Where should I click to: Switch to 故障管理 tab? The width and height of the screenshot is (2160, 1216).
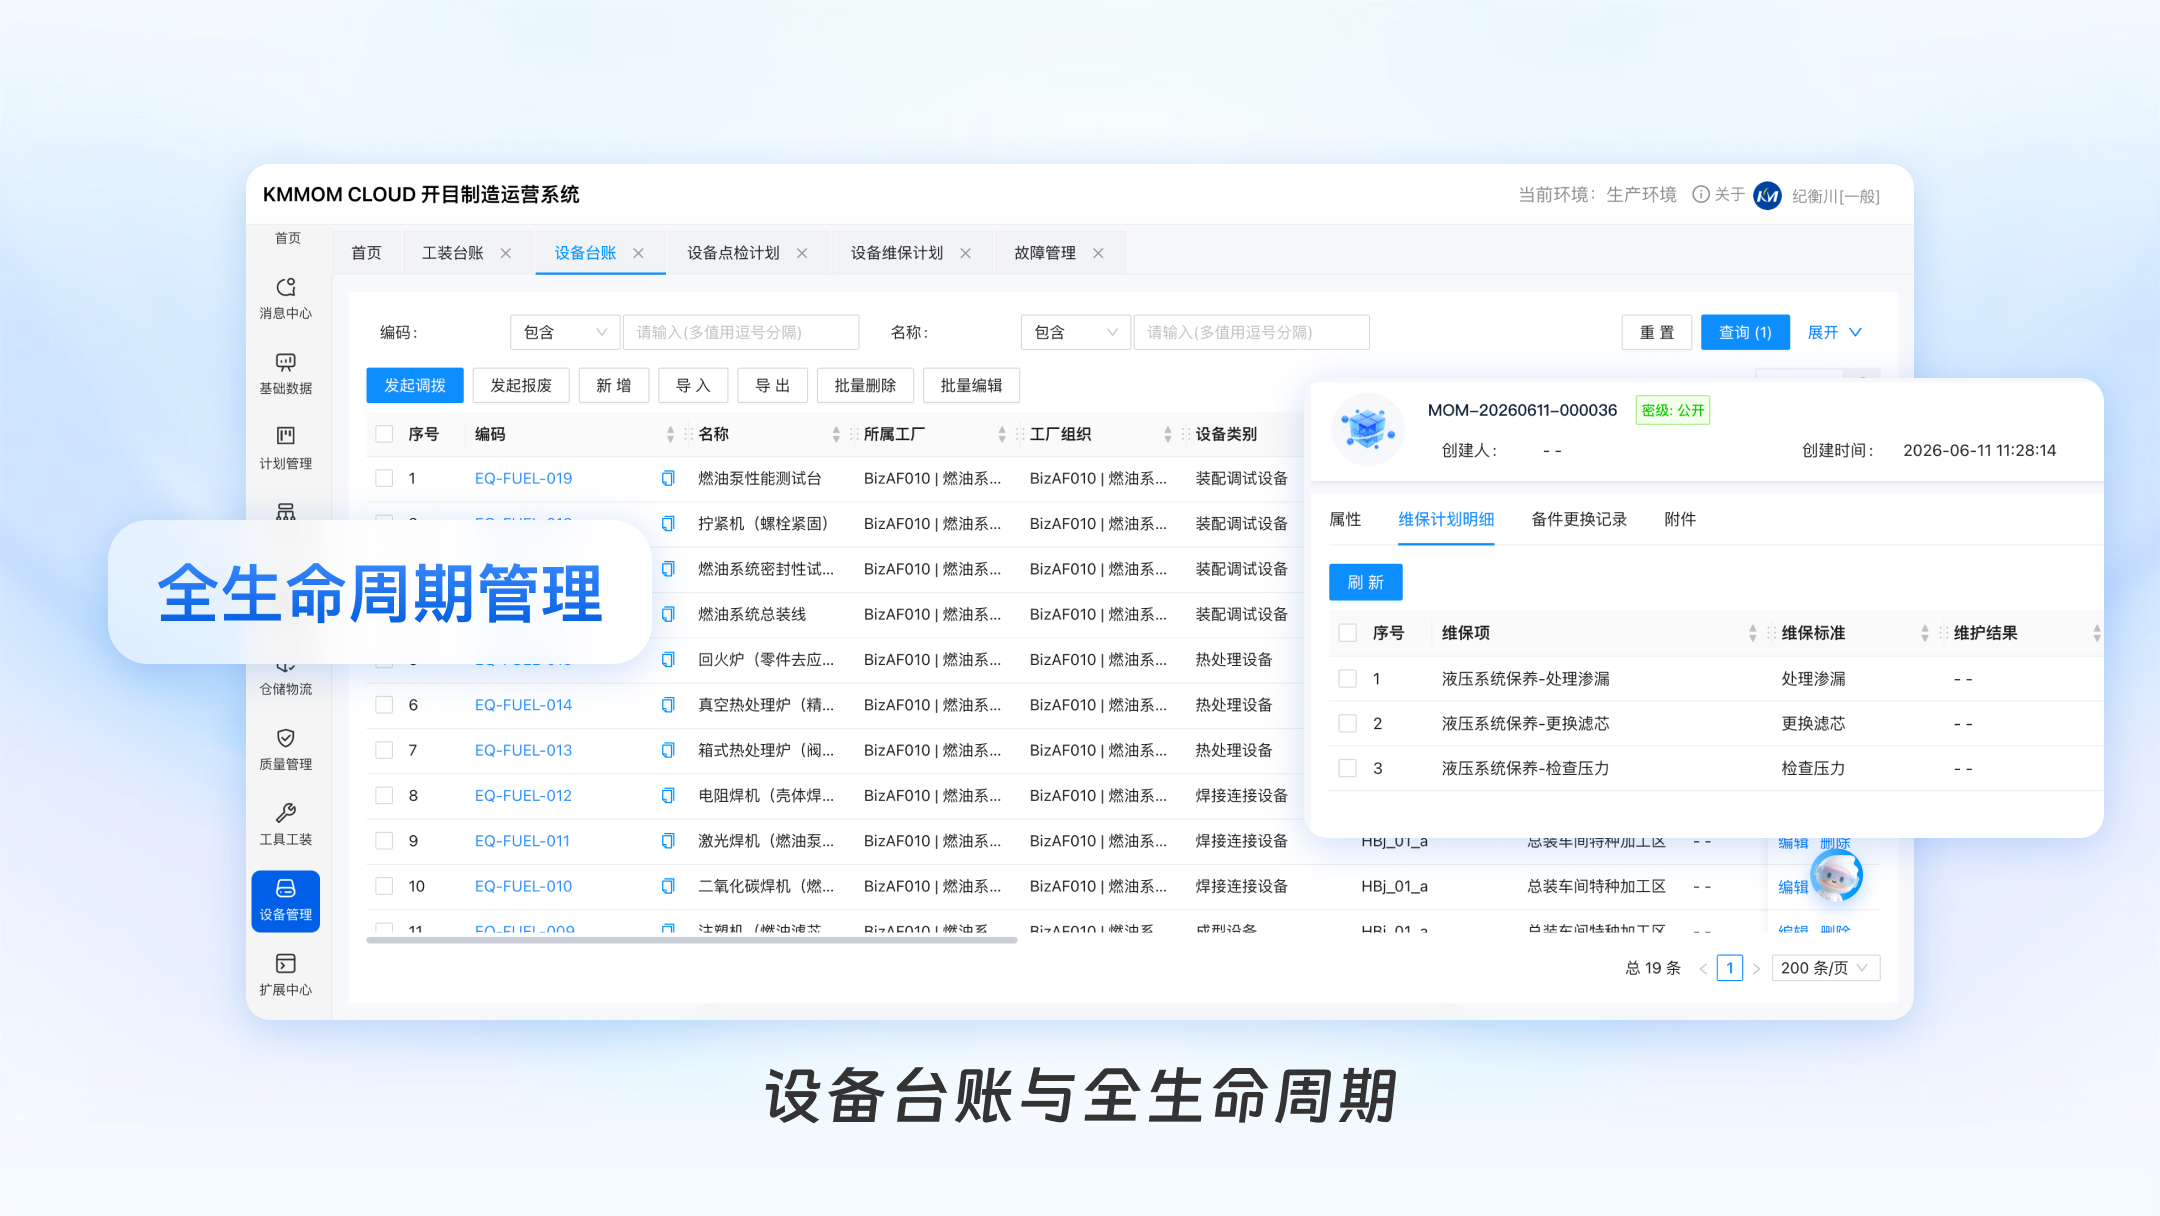click(1045, 253)
